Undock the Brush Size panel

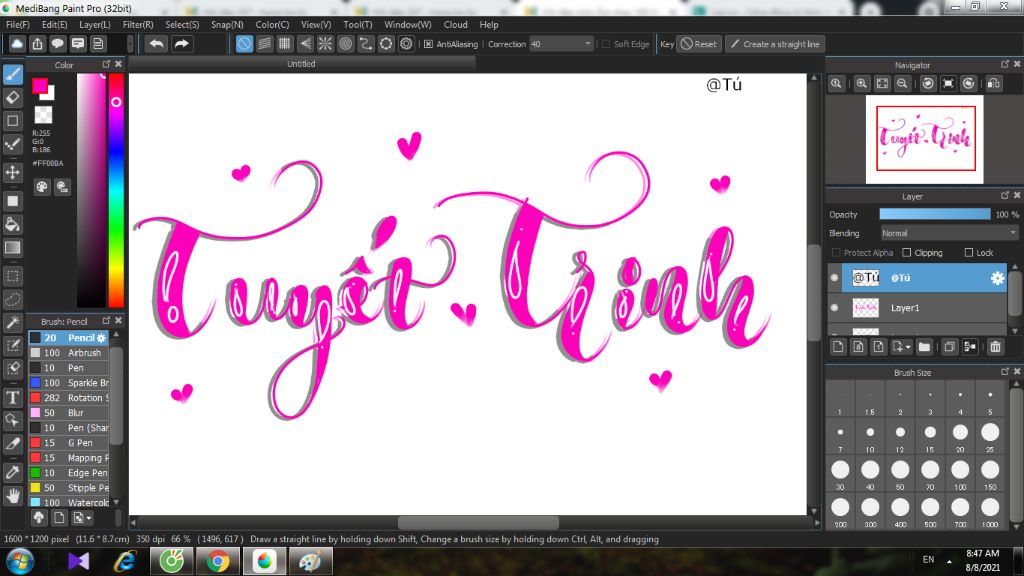pyautogui.click(x=1004, y=372)
